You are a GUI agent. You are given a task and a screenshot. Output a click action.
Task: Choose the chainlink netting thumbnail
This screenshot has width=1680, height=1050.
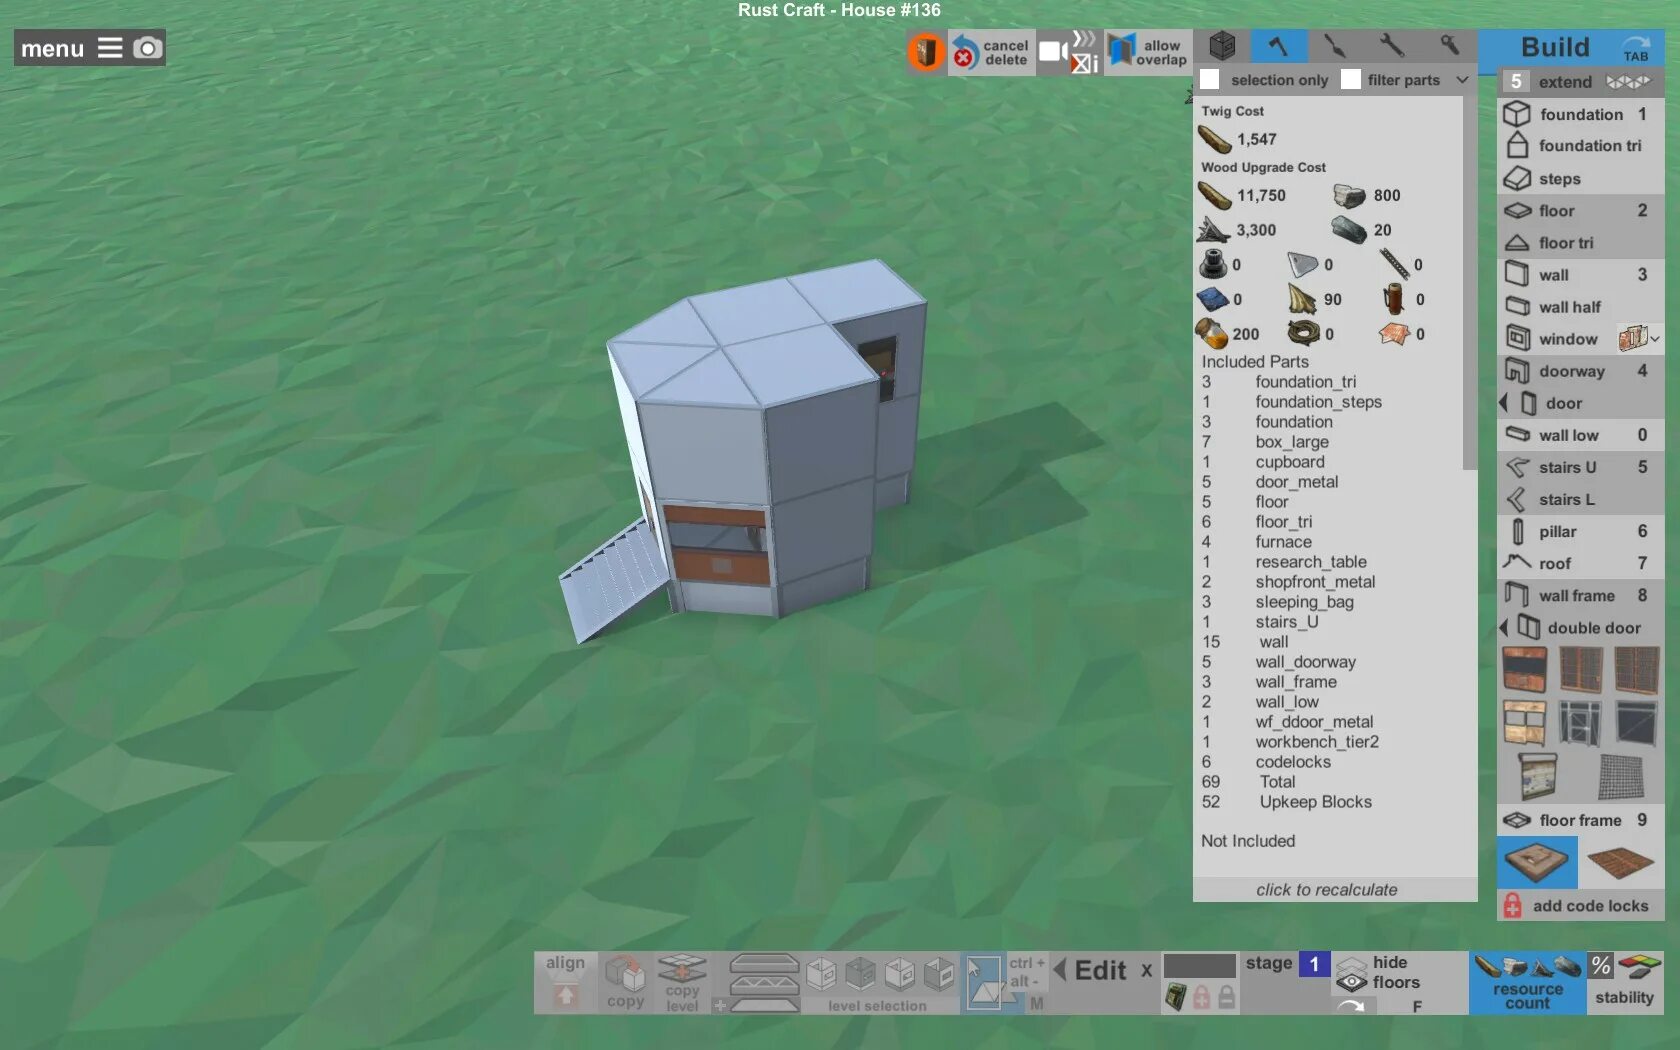click(x=1621, y=776)
